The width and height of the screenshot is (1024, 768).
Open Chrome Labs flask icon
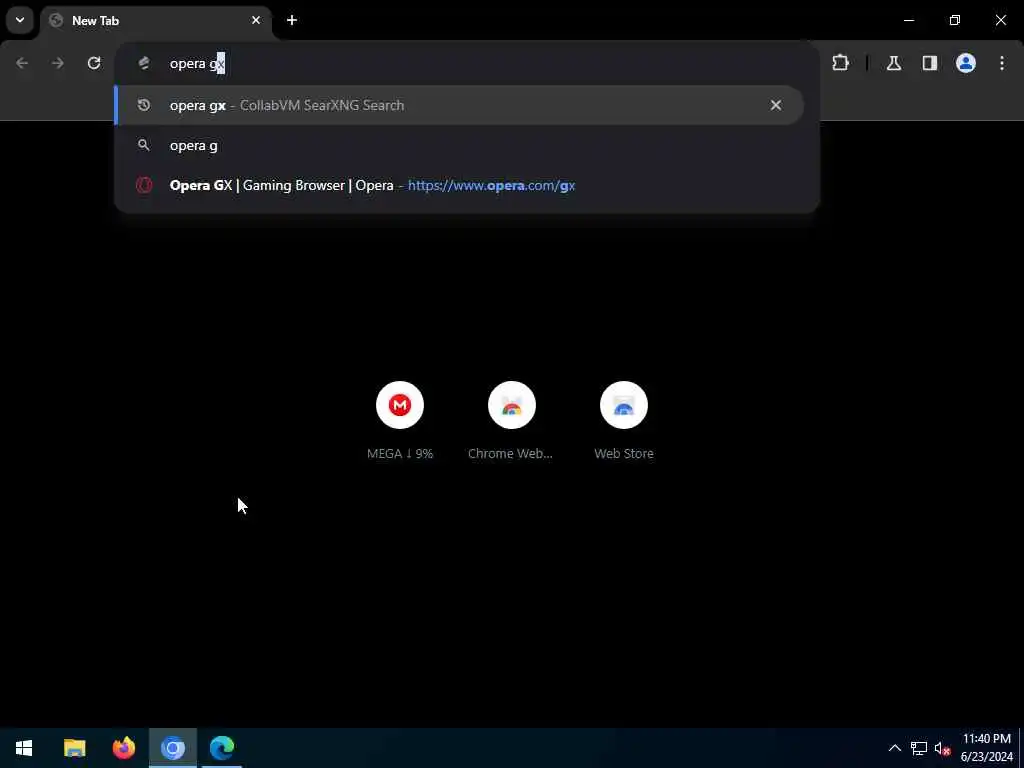point(893,63)
